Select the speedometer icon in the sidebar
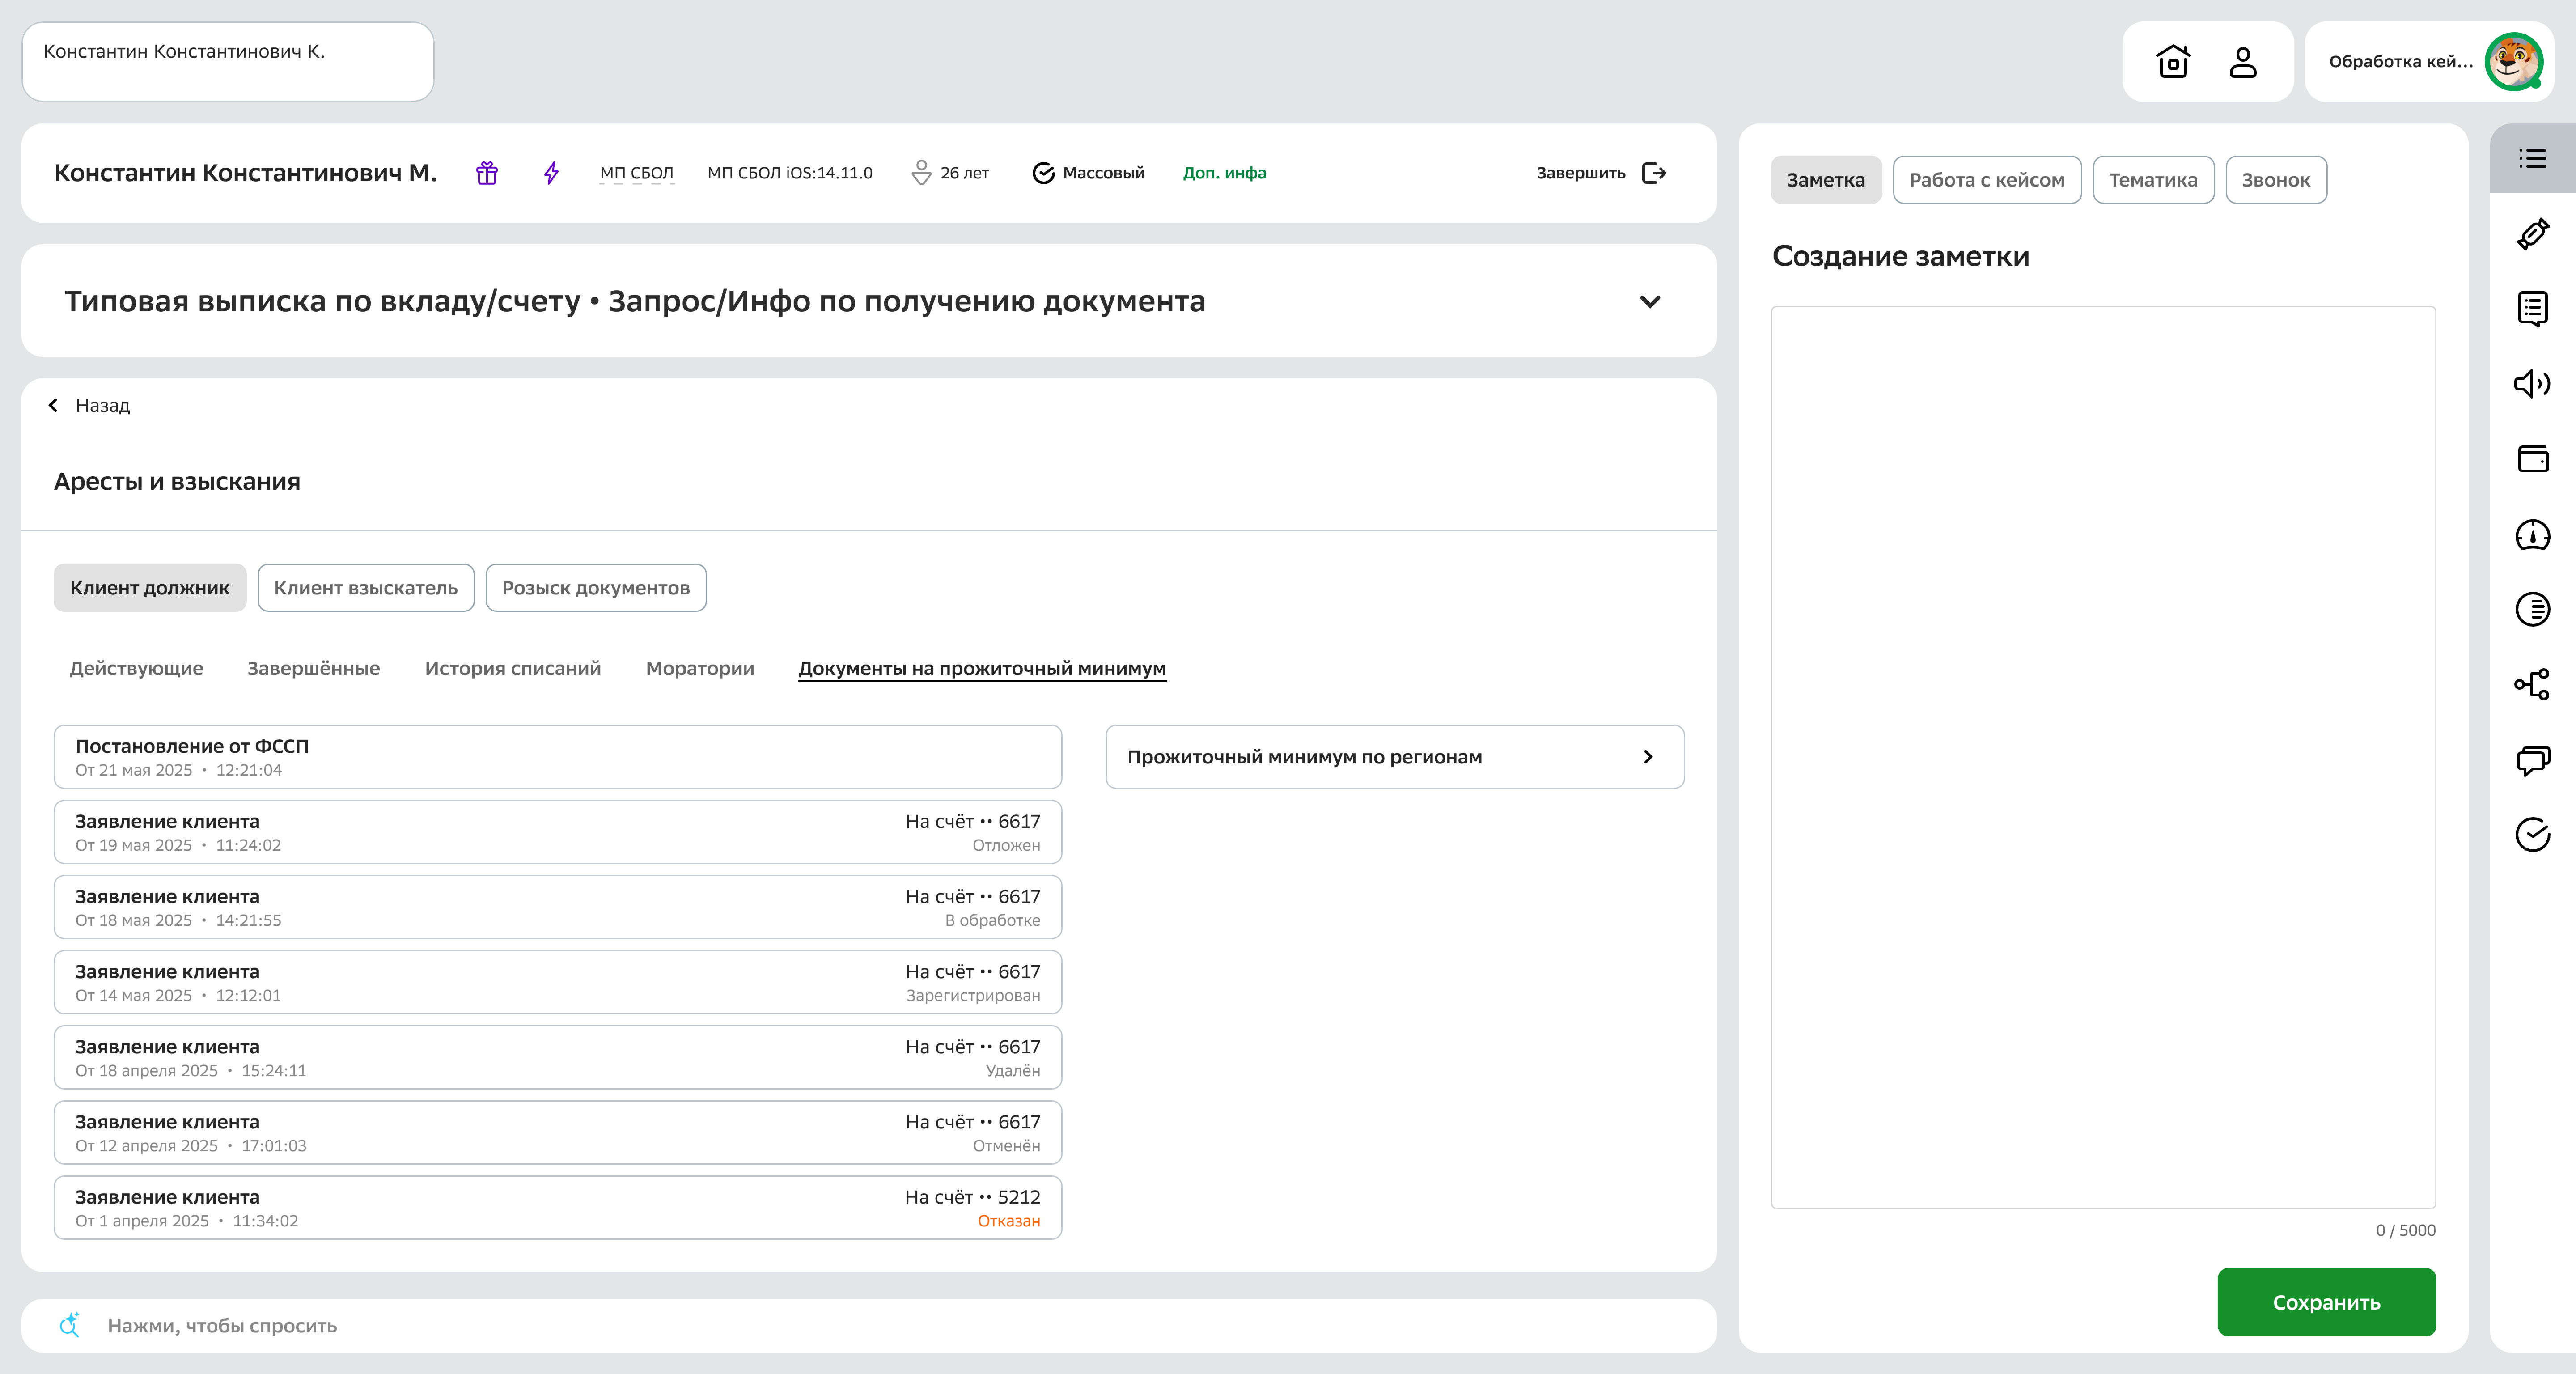Screen dimensions: 2576x1374 2533,536
